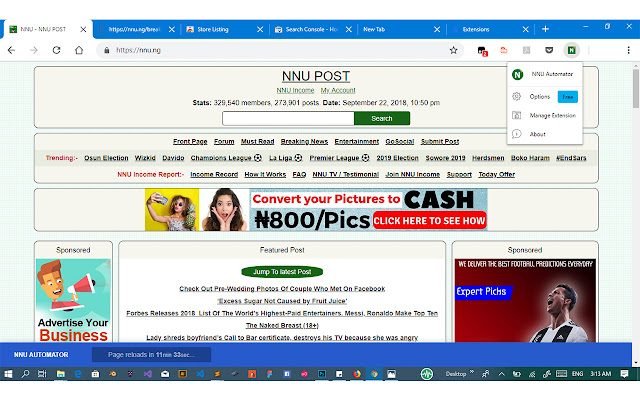The height and width of the screenshot is (400, 640).
Task: Switch to the Extensions tab
Action: (x=491, y=29)
